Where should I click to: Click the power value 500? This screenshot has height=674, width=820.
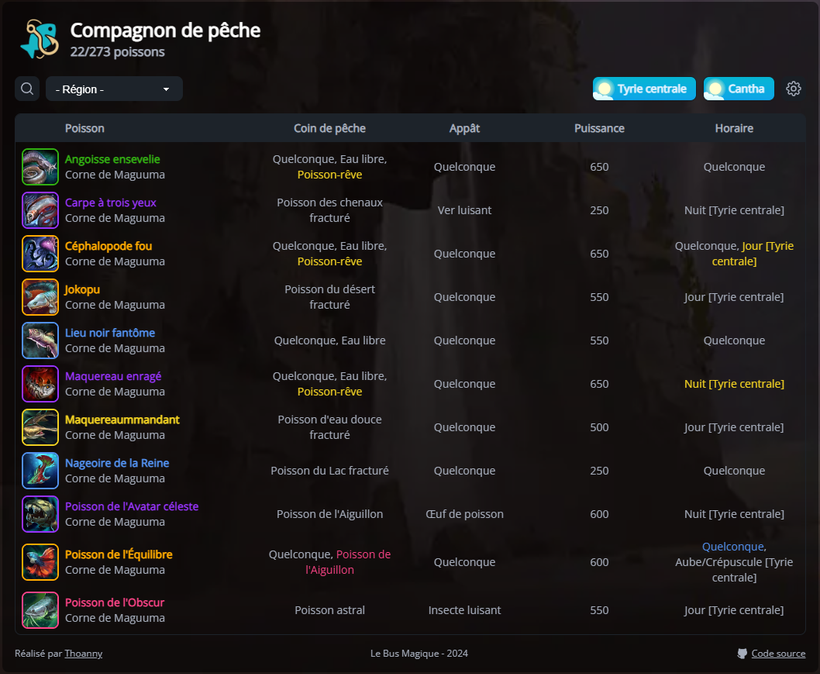coord(599,427)
